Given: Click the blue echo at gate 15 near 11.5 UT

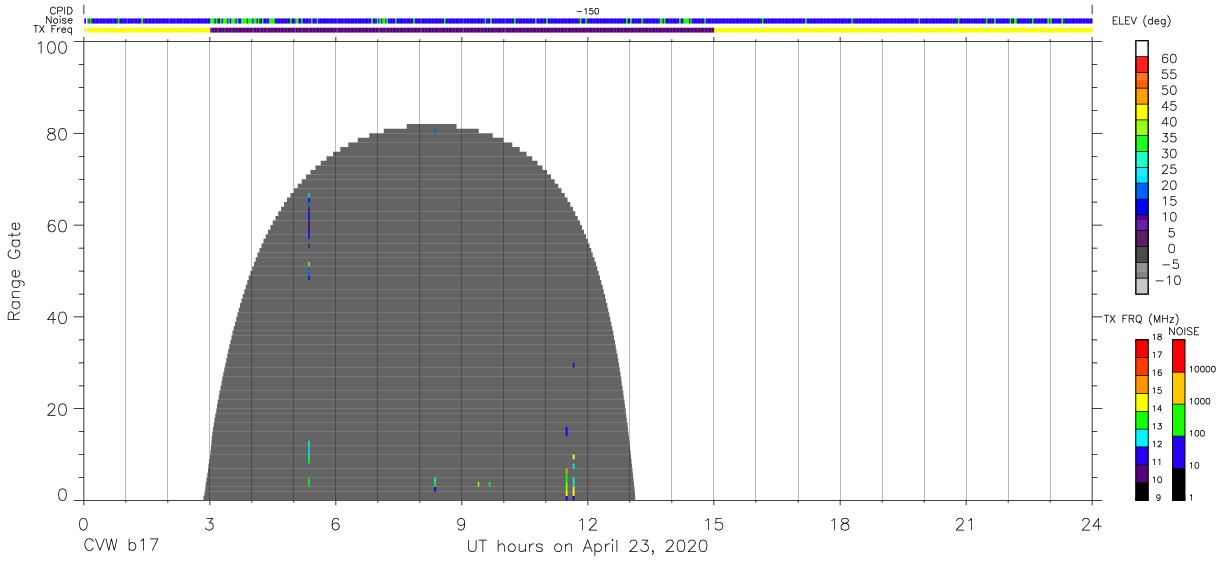Looking at the screenshot, I should pos(566,432).
